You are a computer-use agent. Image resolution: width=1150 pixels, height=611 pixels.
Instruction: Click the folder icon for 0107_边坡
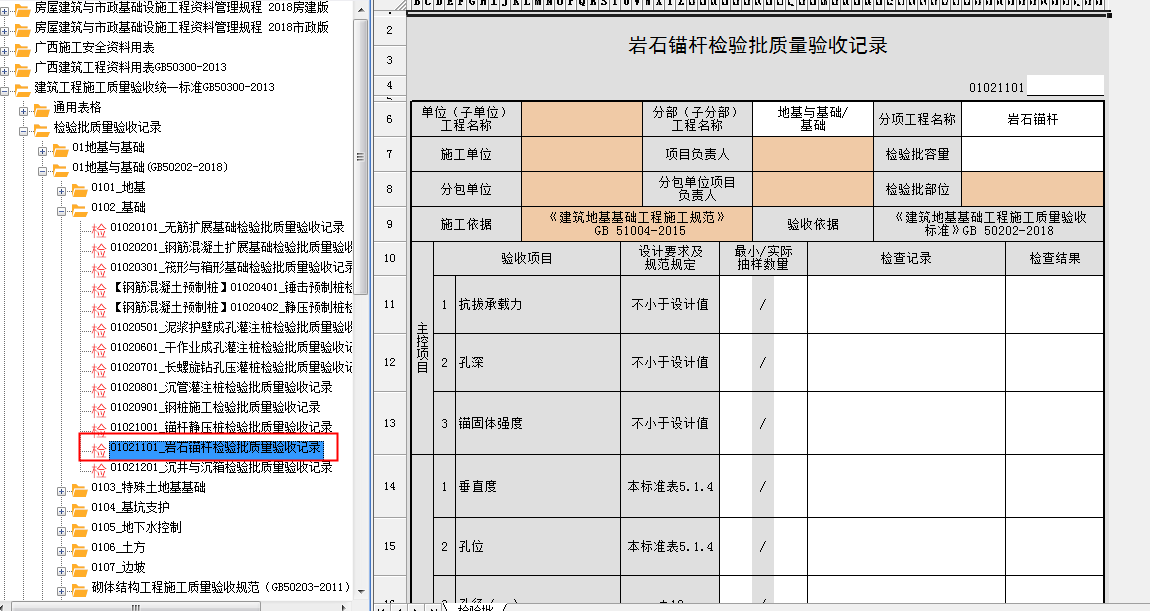point(79,568)
